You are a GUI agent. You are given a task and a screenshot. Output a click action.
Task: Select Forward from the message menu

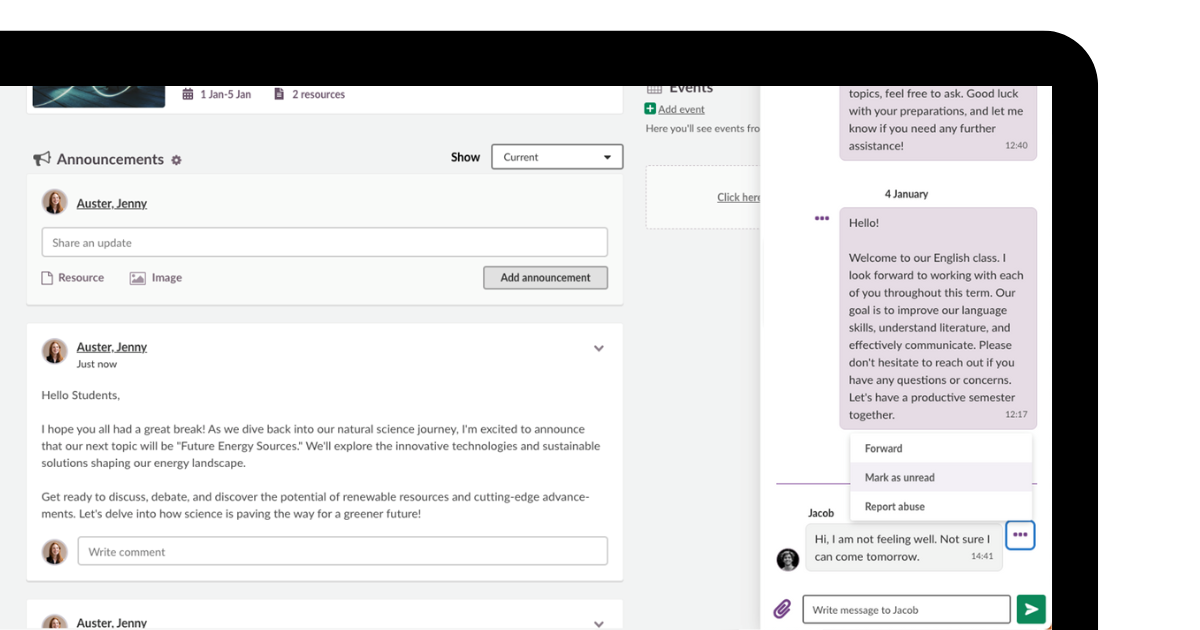click(x=883, y=449)
